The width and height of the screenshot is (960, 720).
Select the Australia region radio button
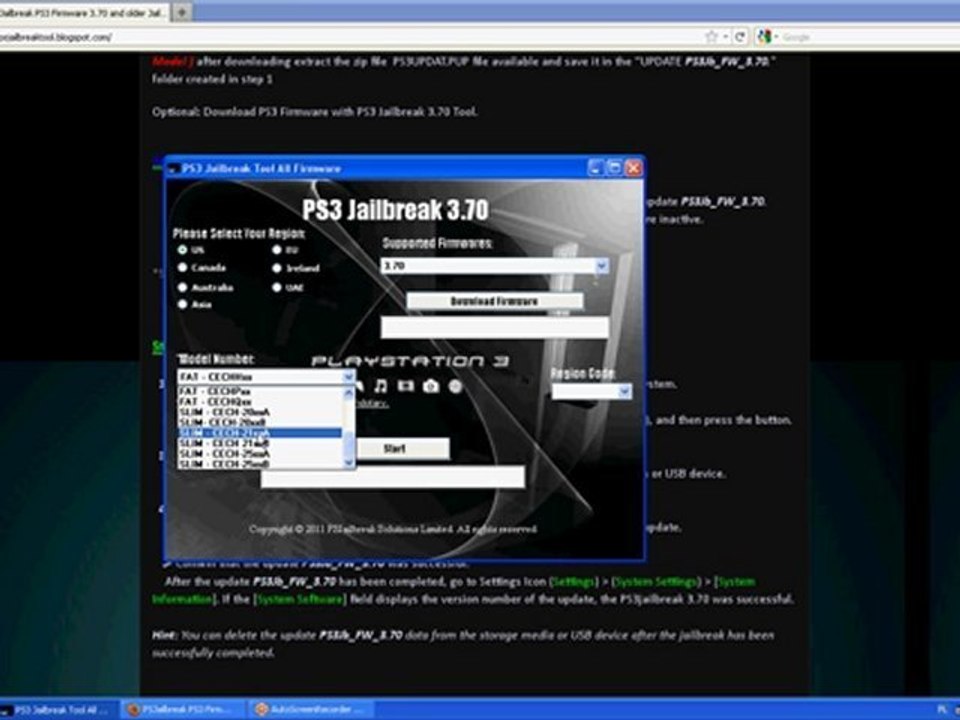(x=182, y=287)
